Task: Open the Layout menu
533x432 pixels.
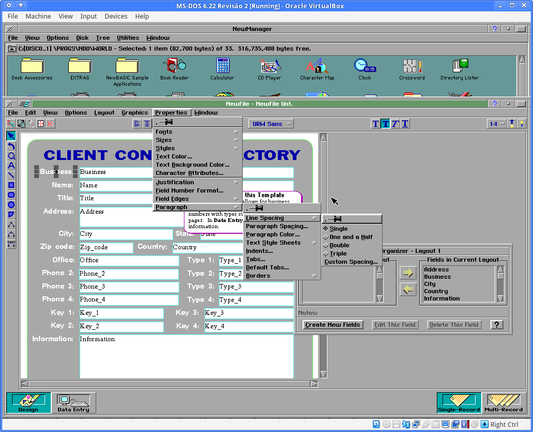Action: pyautogui.click(x=104, y=113)
